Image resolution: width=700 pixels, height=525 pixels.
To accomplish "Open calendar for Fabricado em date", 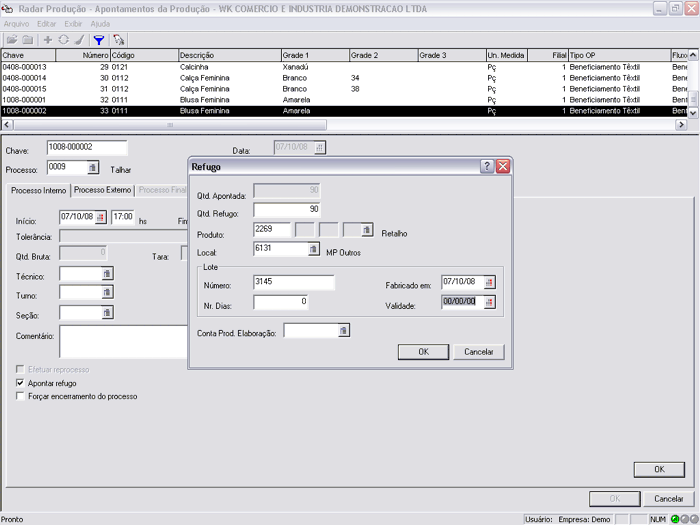I will 490,283.
